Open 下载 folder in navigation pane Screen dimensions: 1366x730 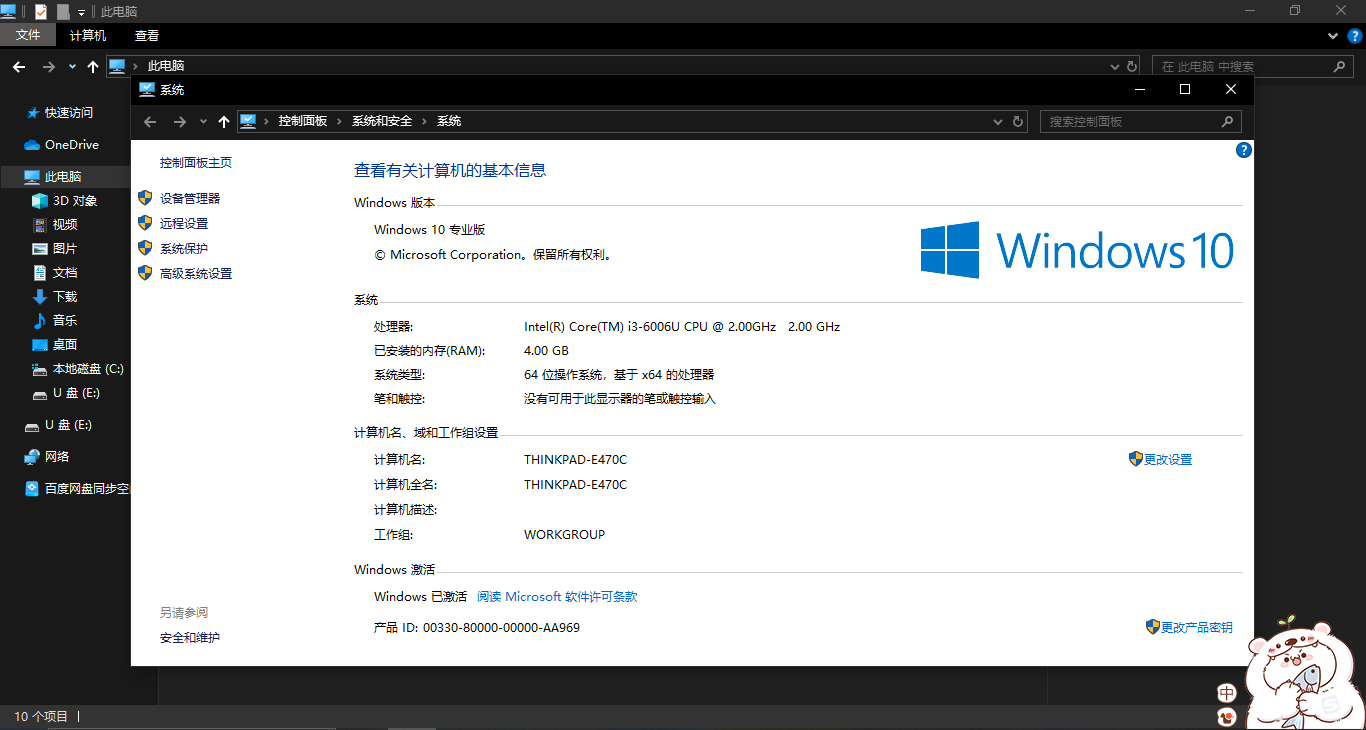pyautogui.click(x=55, y=297)
